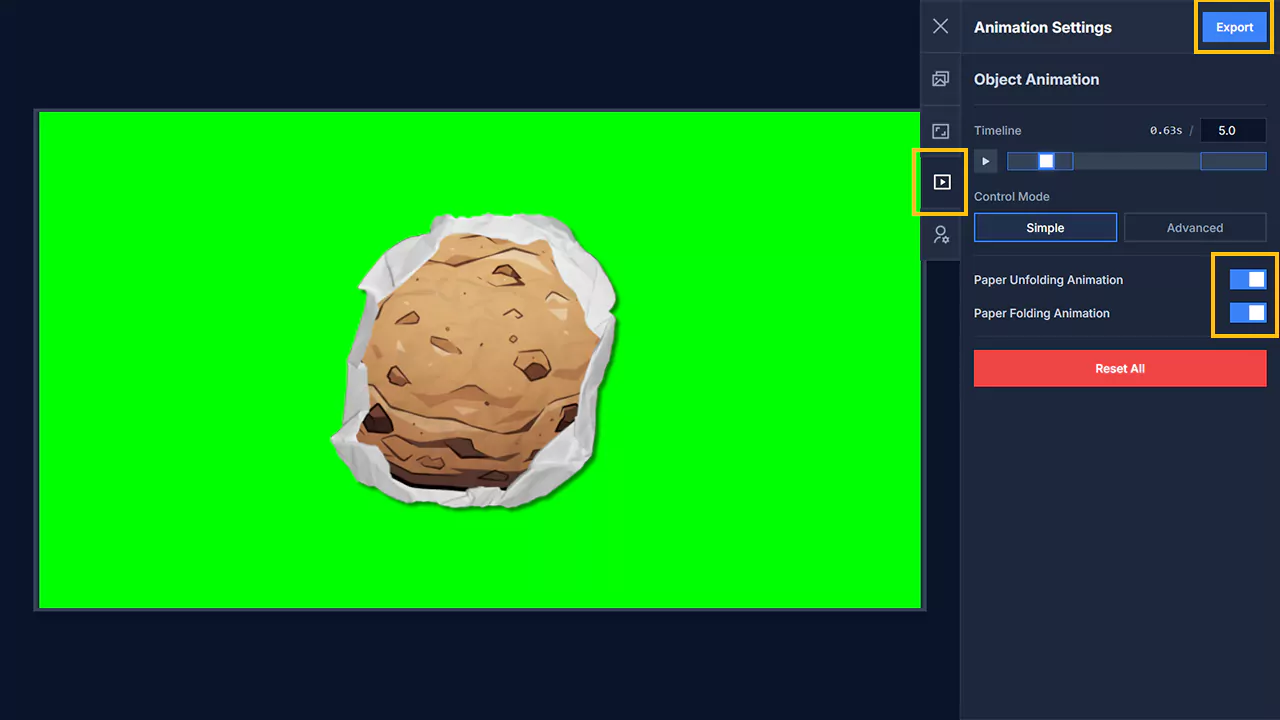Toggle Paper Unfolding Animation switch
Screen dimensions: 1280x720
click(1248, 280)
